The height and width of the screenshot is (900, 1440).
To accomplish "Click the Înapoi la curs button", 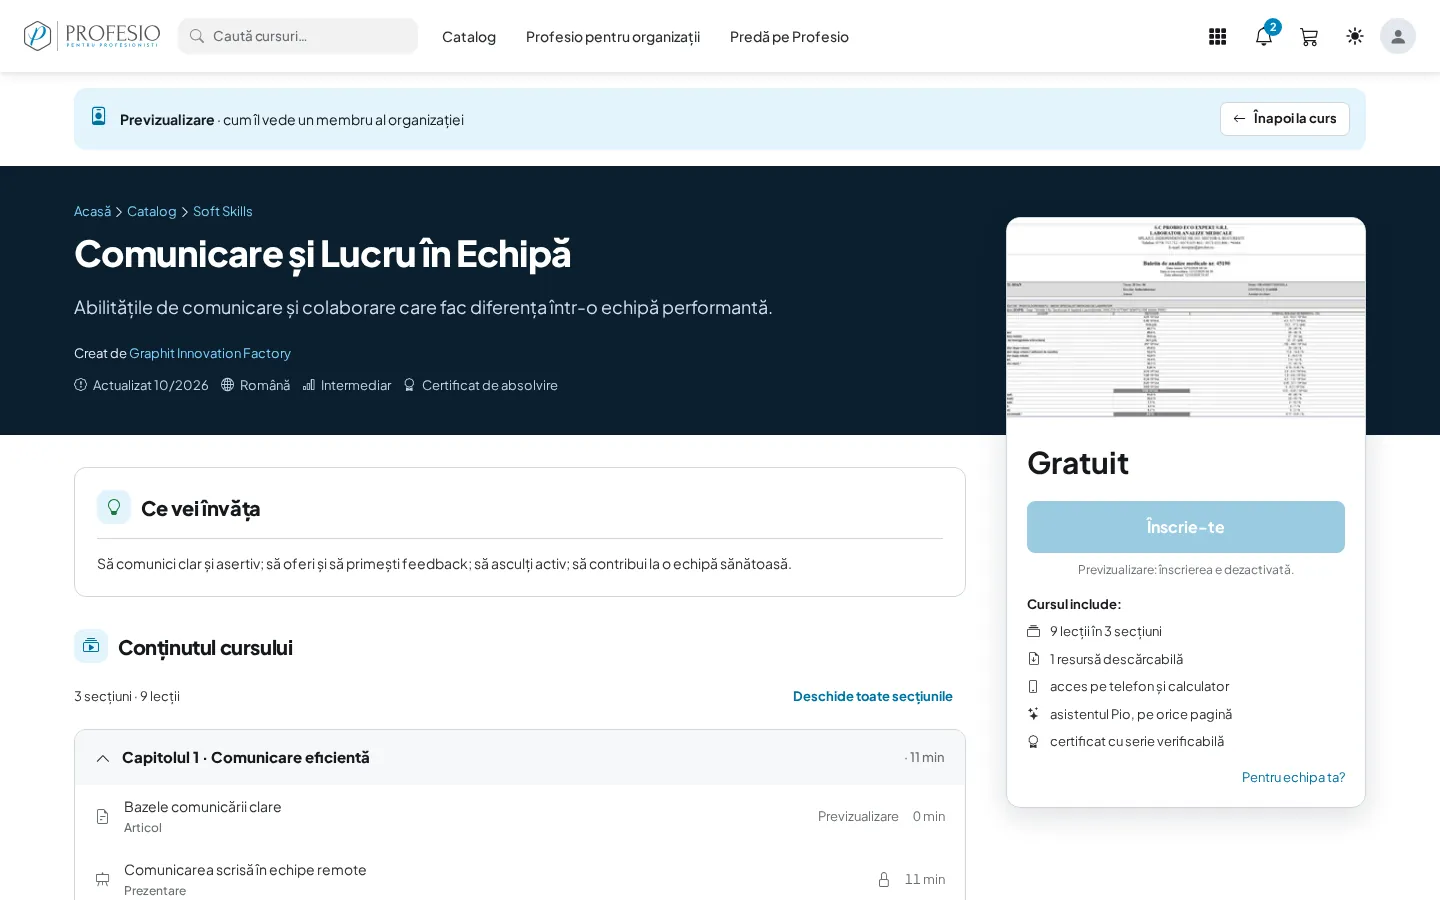I will coord(1285,119).
